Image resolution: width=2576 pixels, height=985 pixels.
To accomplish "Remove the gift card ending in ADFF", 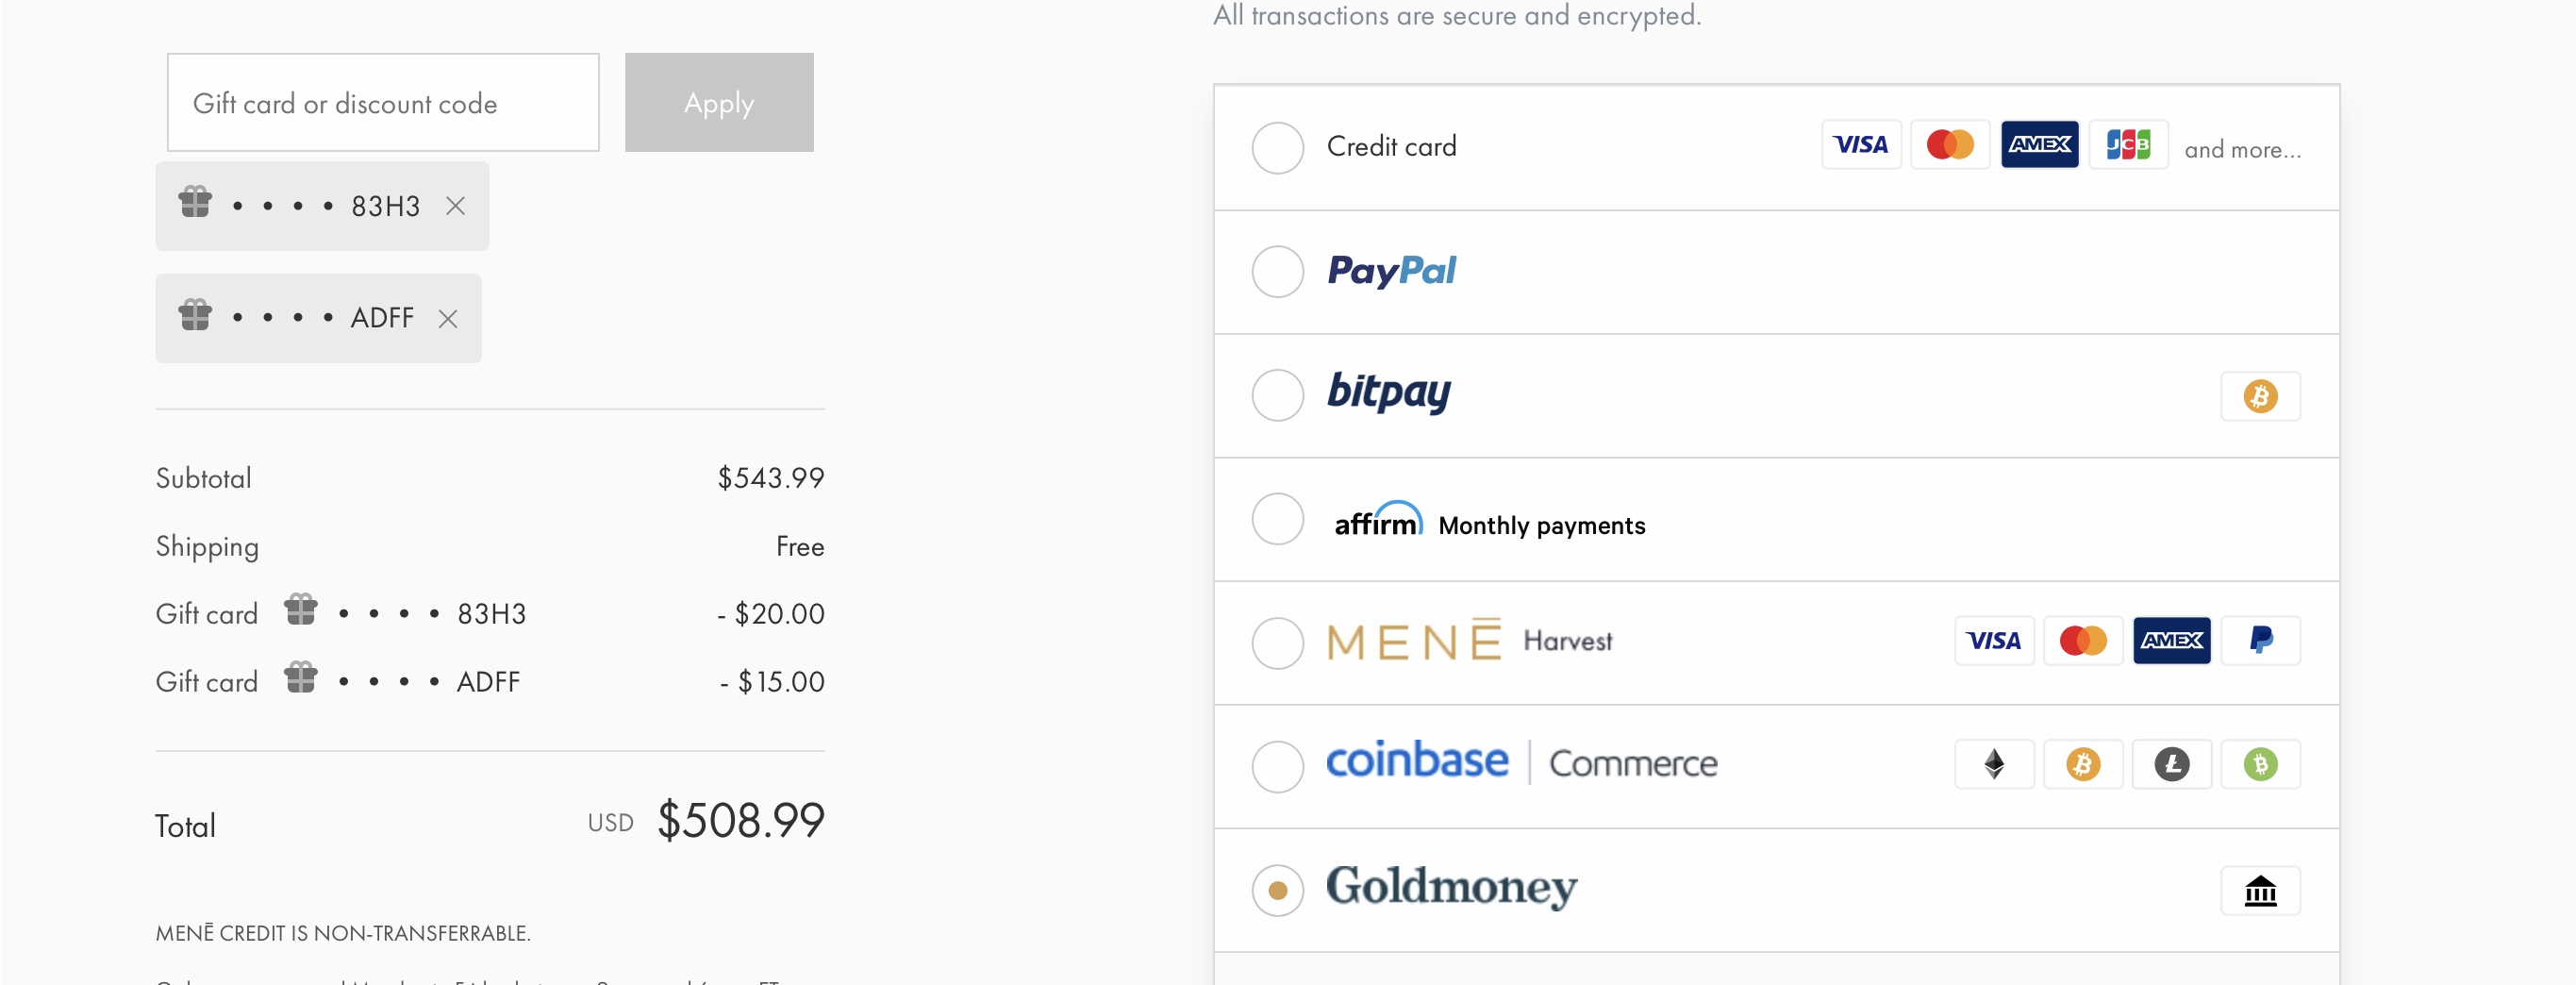I will (x=448, y=318).
